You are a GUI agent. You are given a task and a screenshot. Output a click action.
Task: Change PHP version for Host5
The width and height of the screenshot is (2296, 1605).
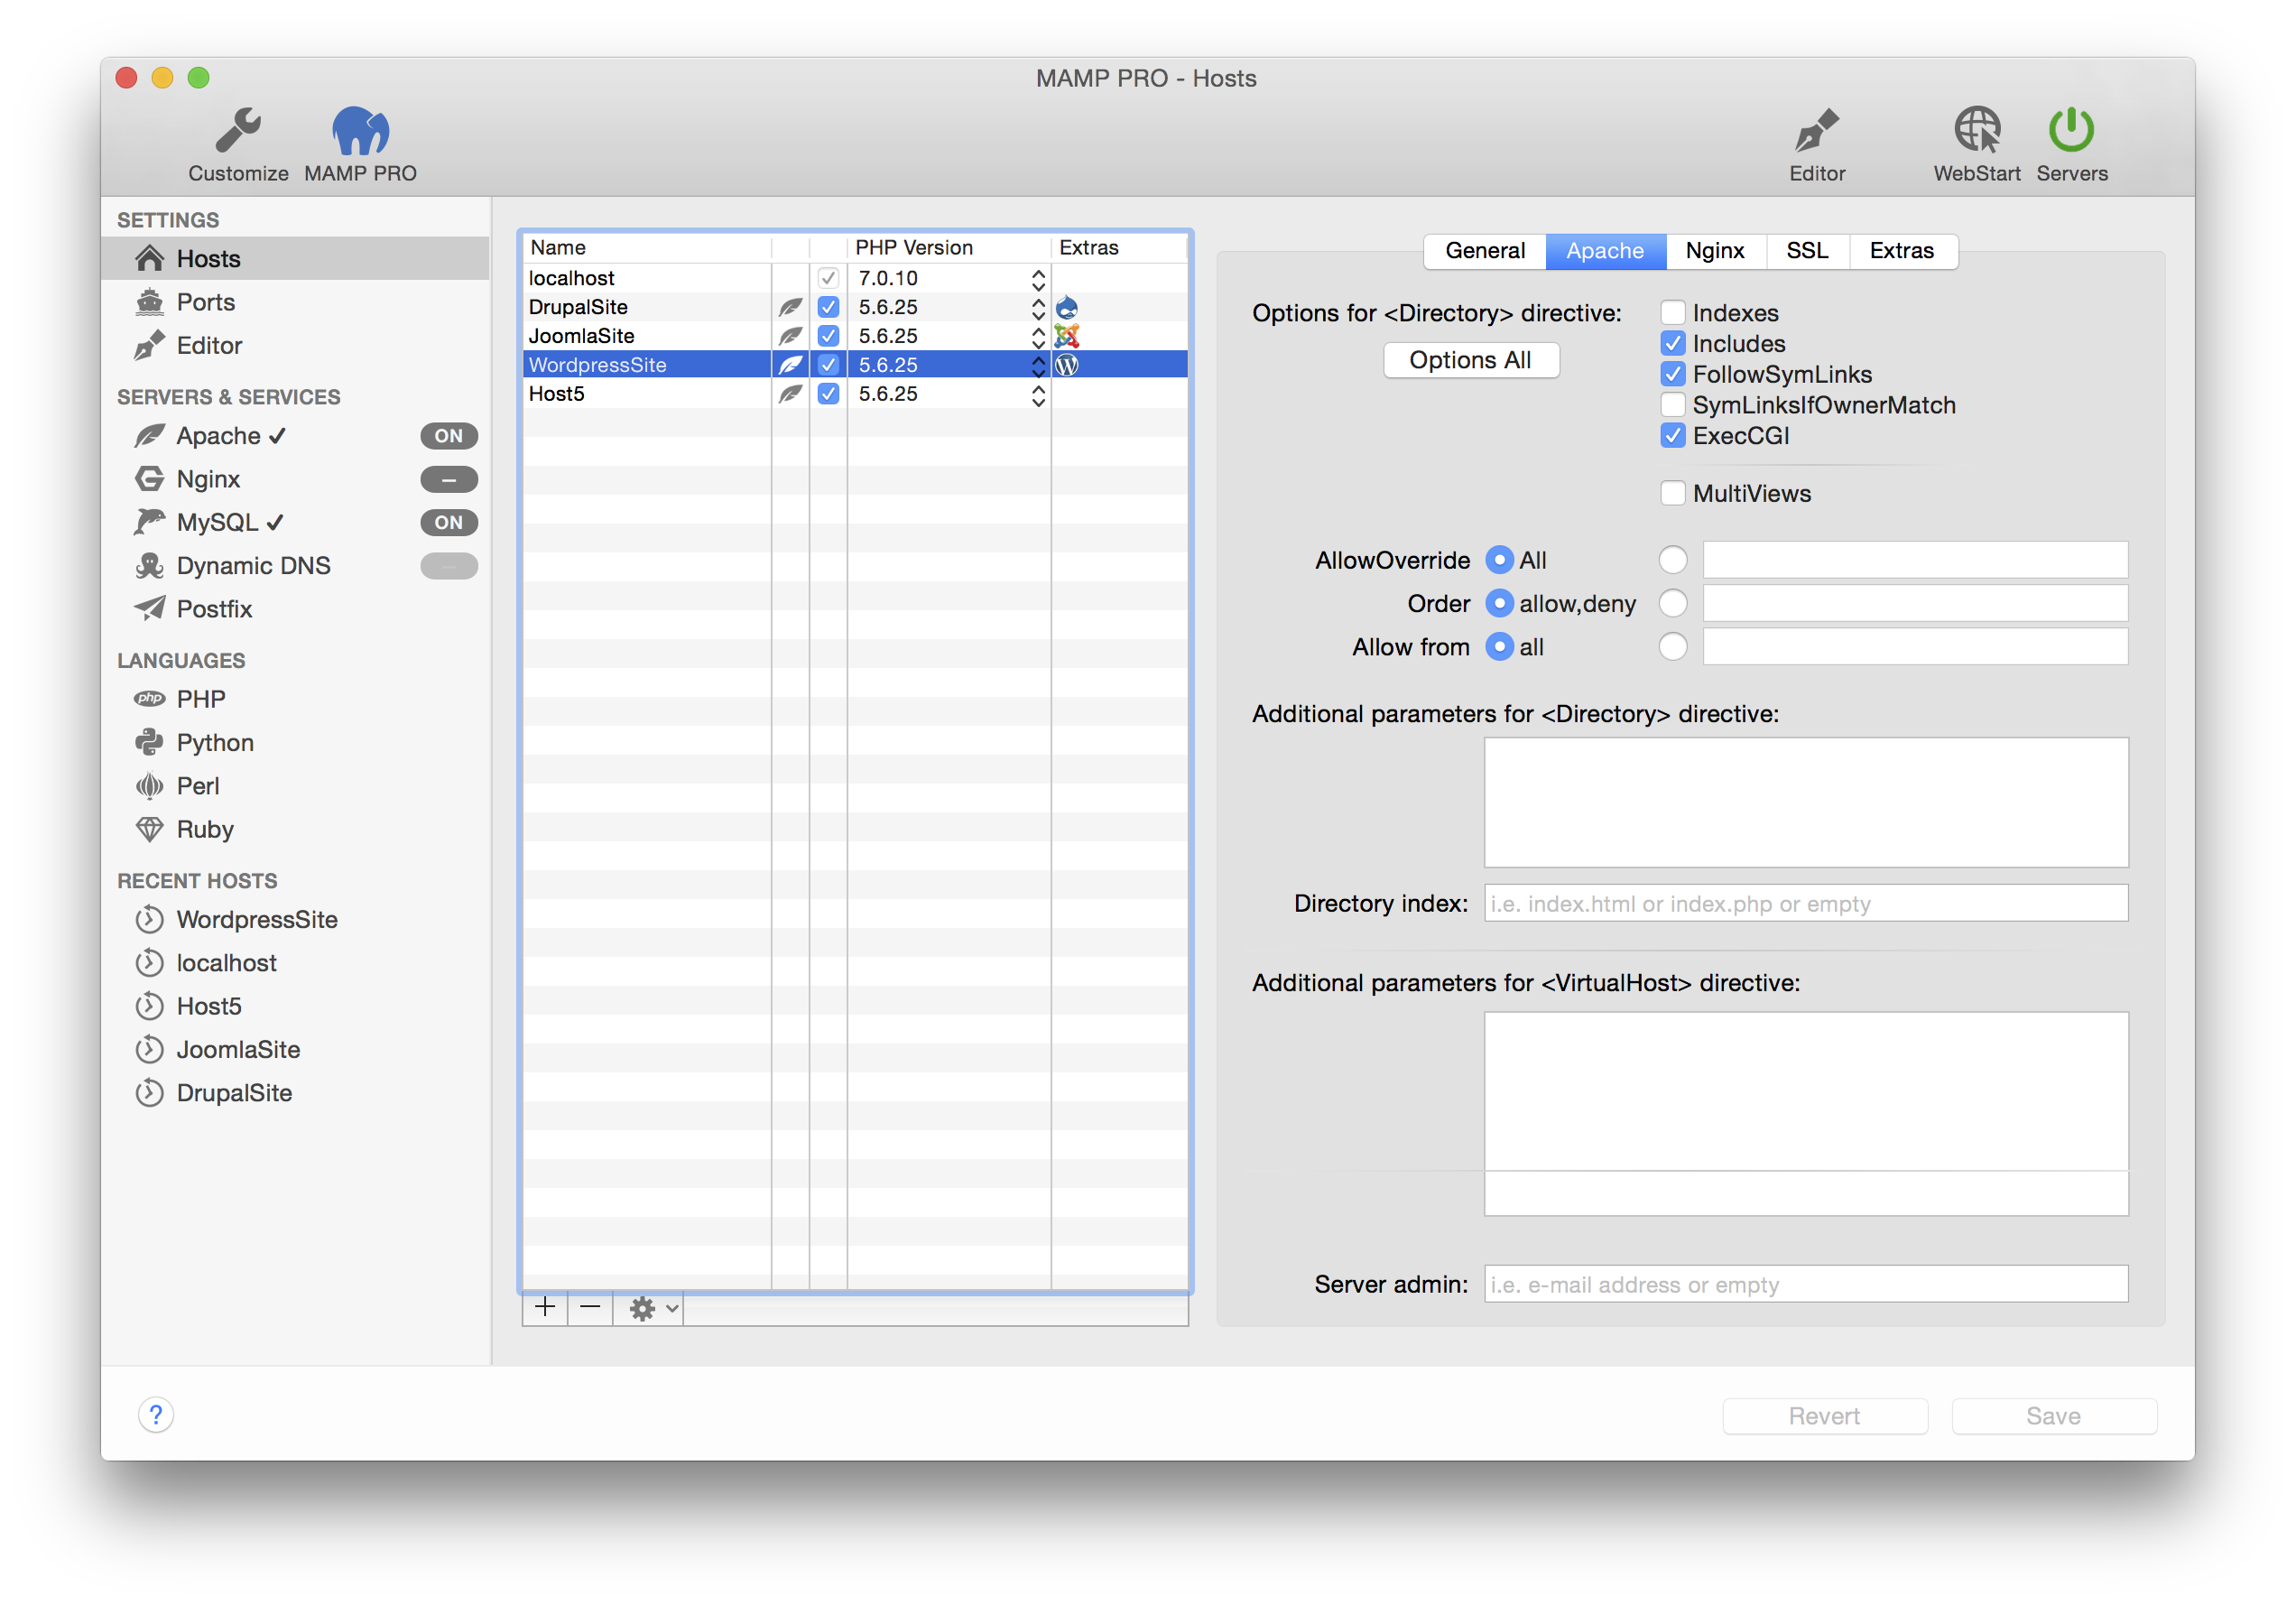1038,395
